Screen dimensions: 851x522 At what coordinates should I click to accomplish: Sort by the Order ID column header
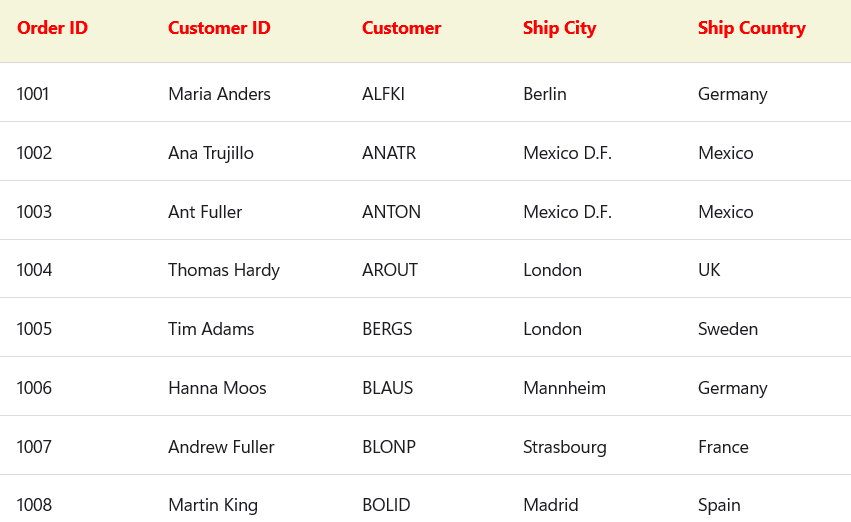(x=53, y=28)
